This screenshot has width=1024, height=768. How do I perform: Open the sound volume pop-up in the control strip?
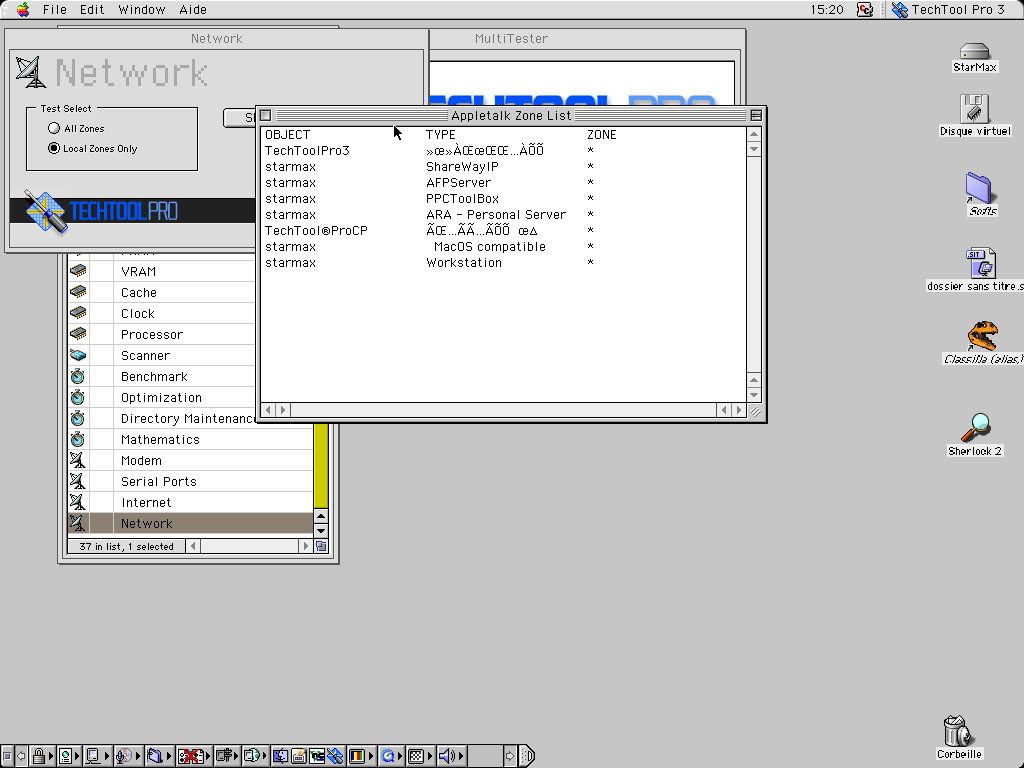(x=451, y=756)
